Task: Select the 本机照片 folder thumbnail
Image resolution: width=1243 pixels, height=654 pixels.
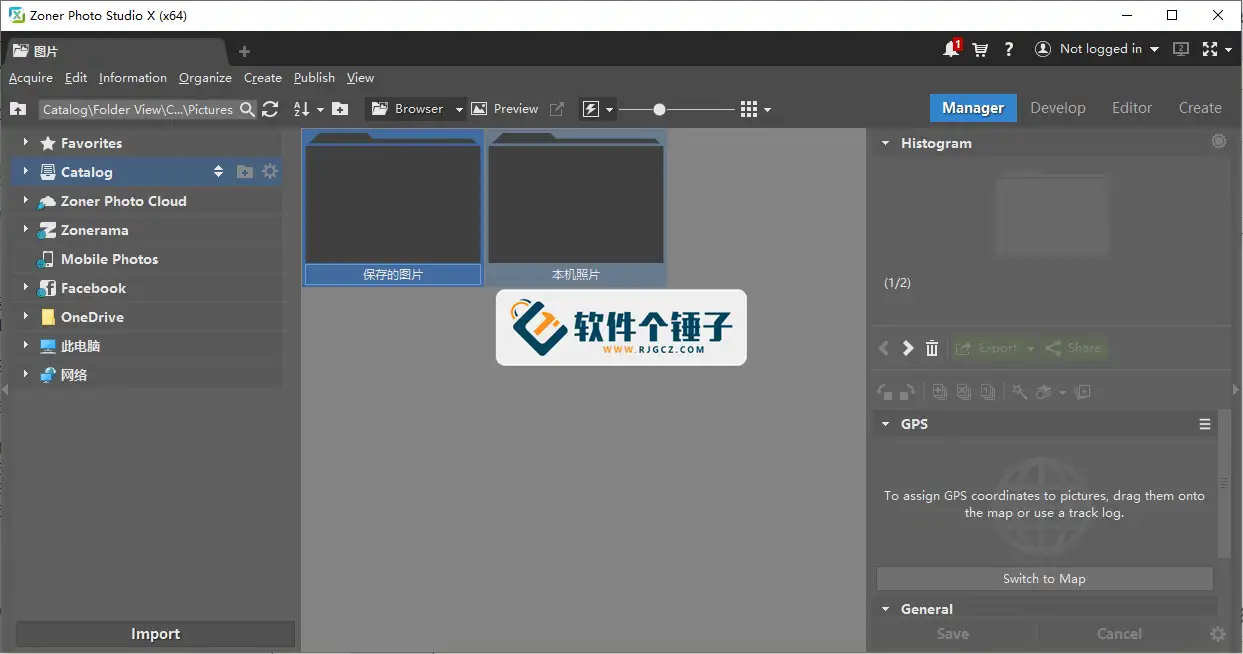Action: coord(576,208)
